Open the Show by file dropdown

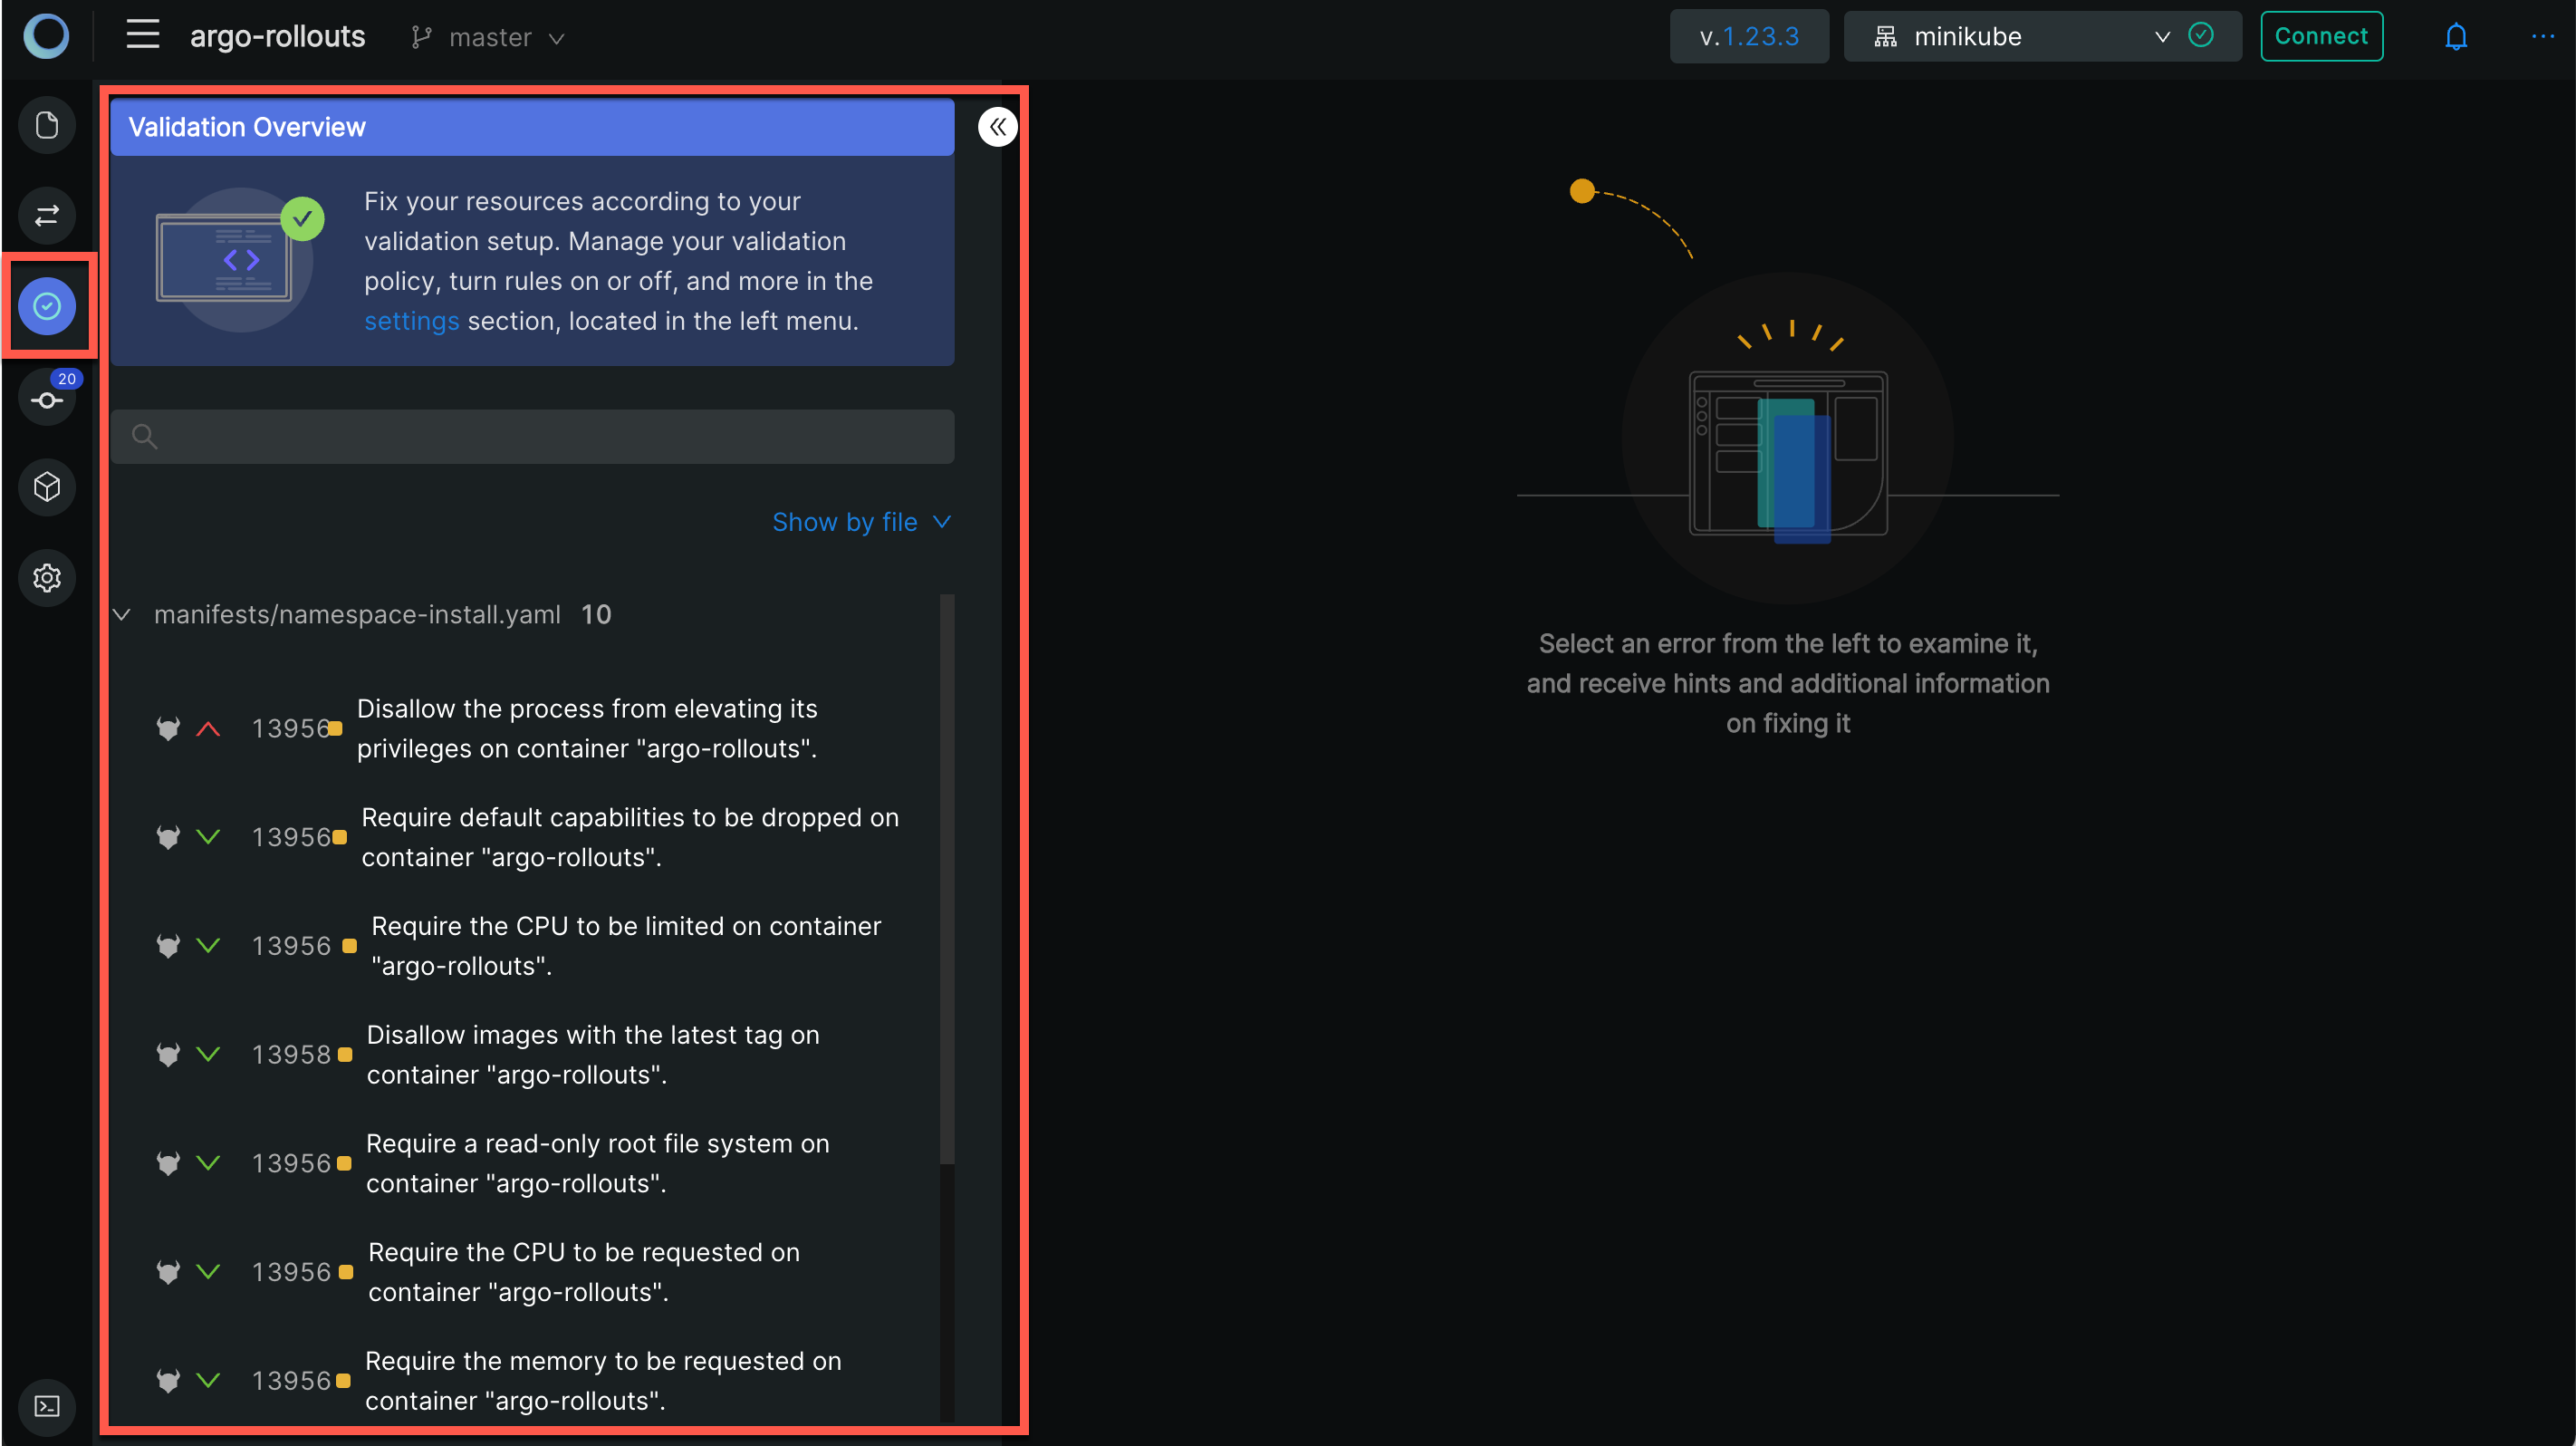coord(861,522)
